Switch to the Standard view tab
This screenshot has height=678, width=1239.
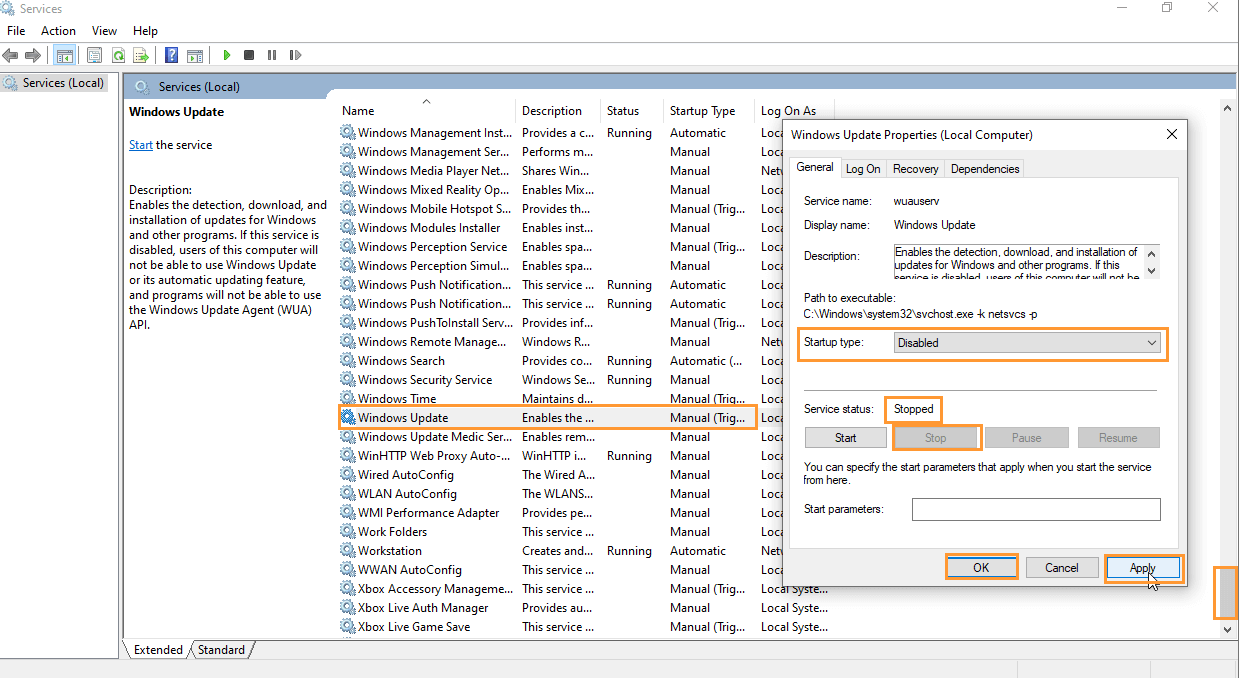tap(221, 650)
